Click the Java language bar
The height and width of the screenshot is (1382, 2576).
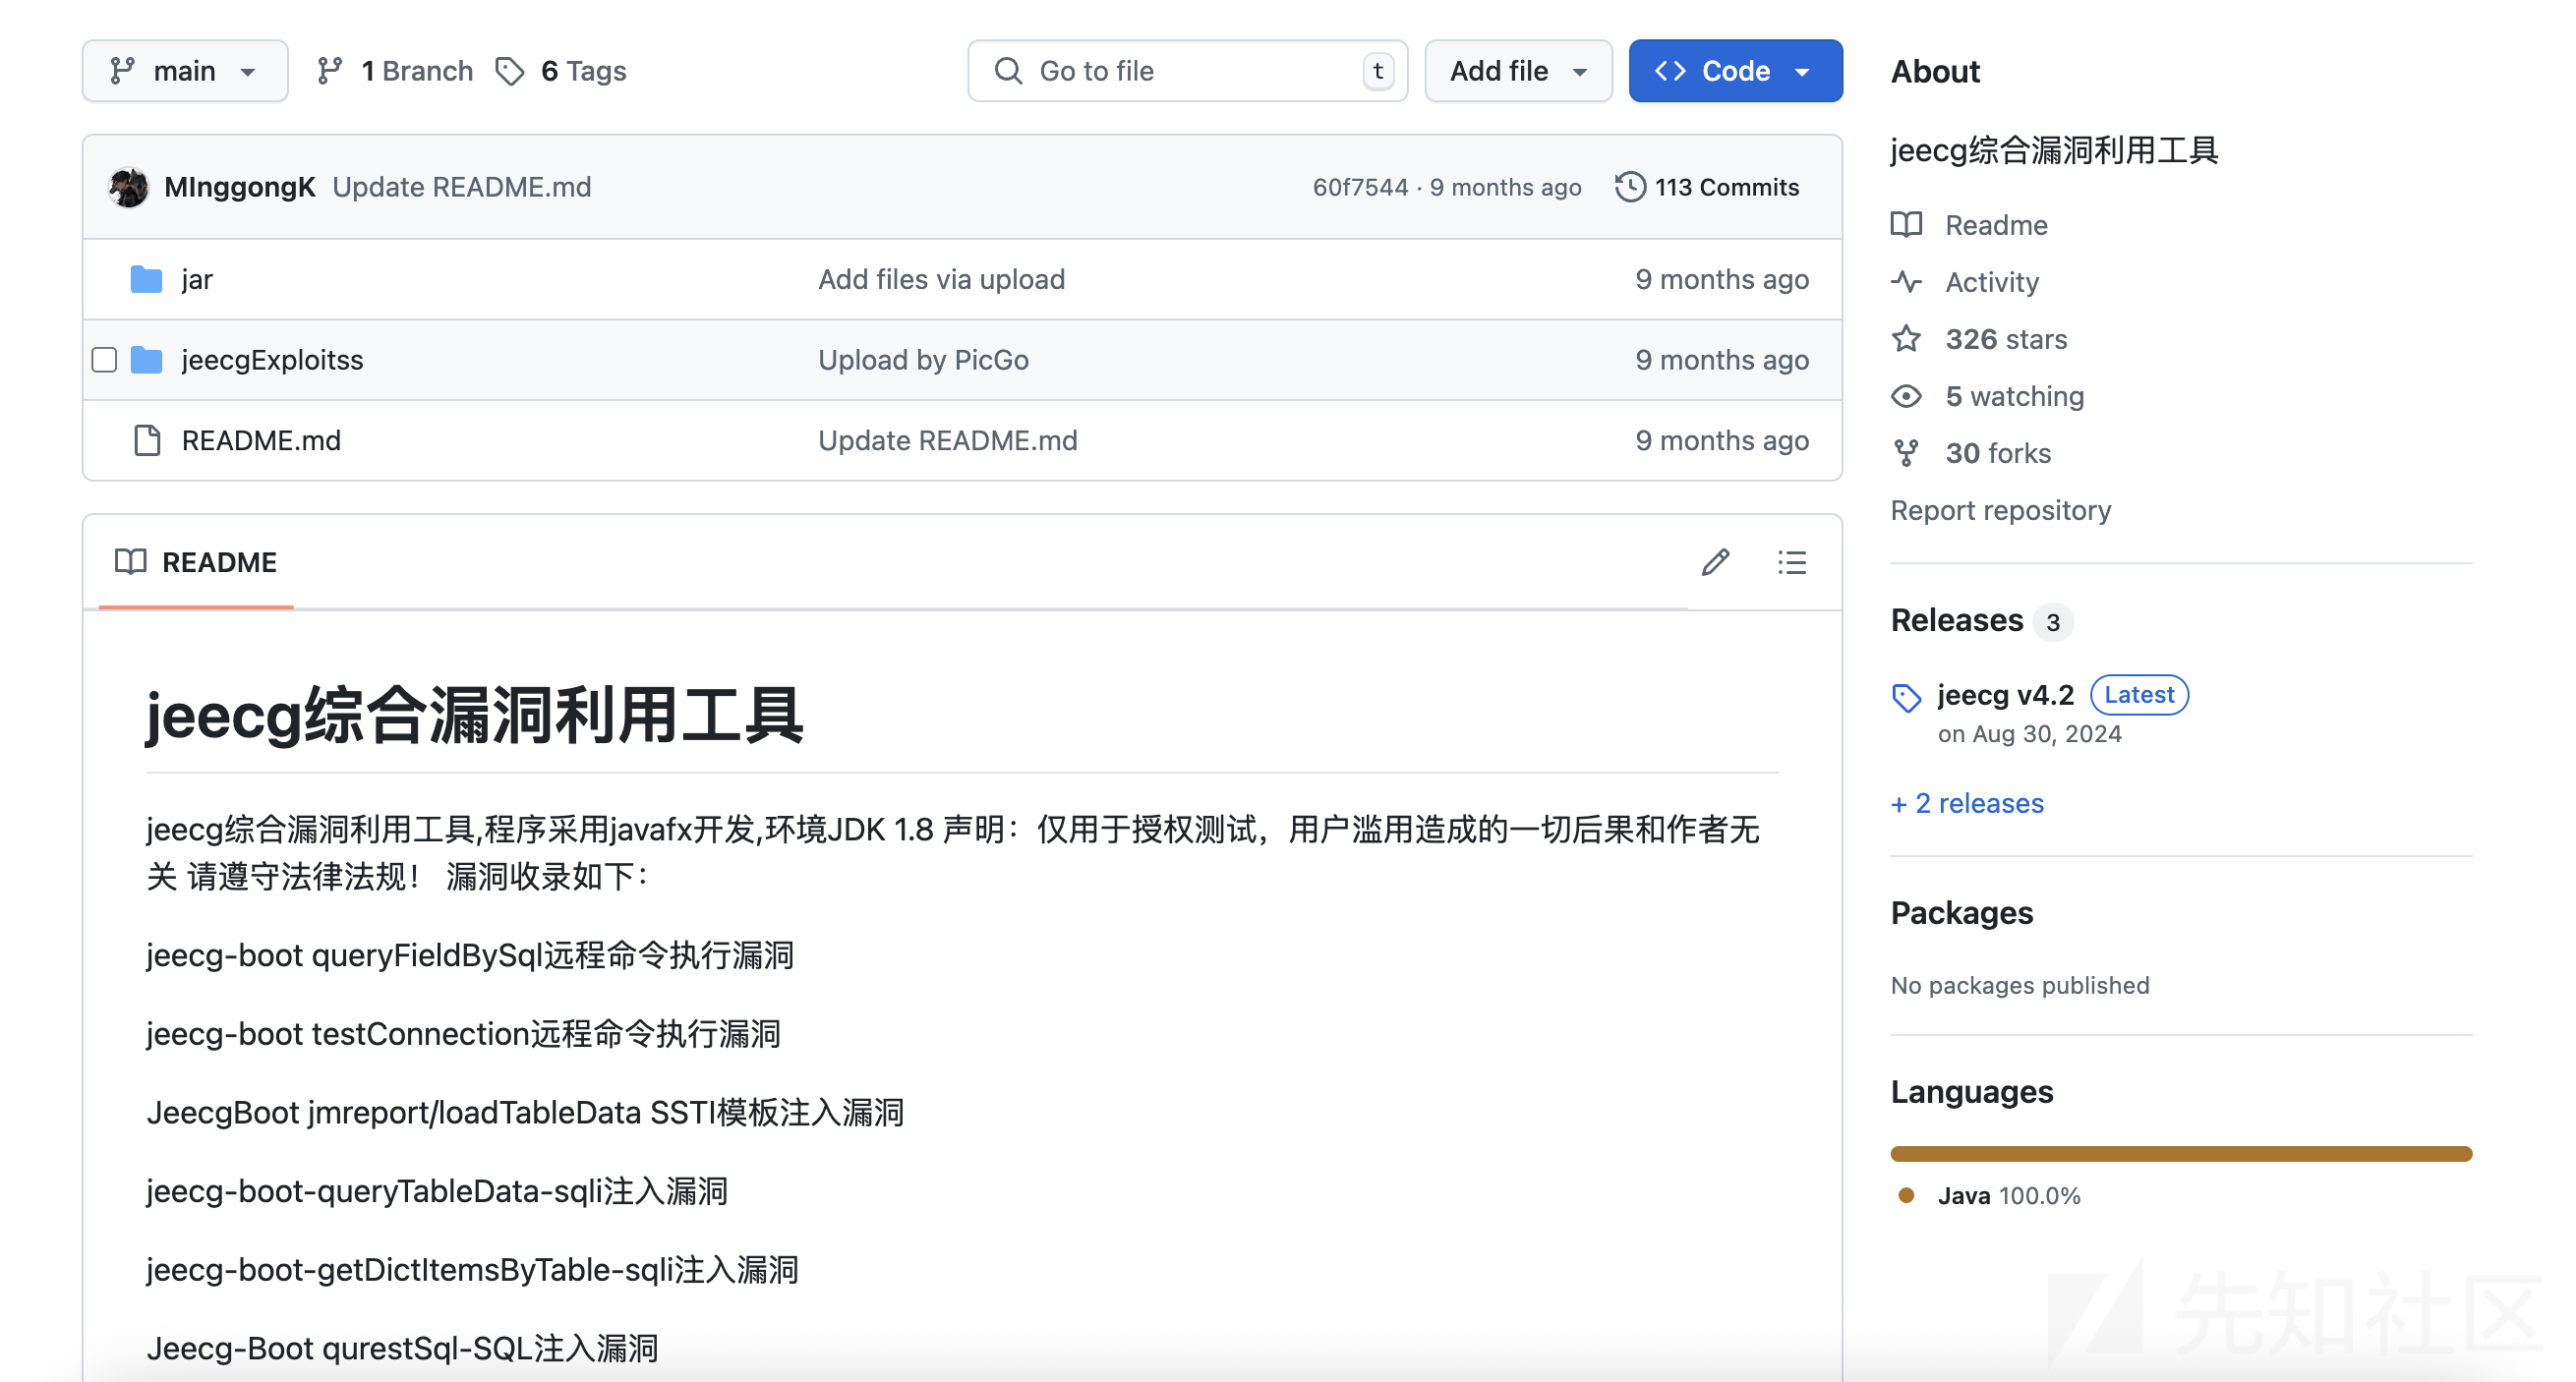tap(2180, 1153)
